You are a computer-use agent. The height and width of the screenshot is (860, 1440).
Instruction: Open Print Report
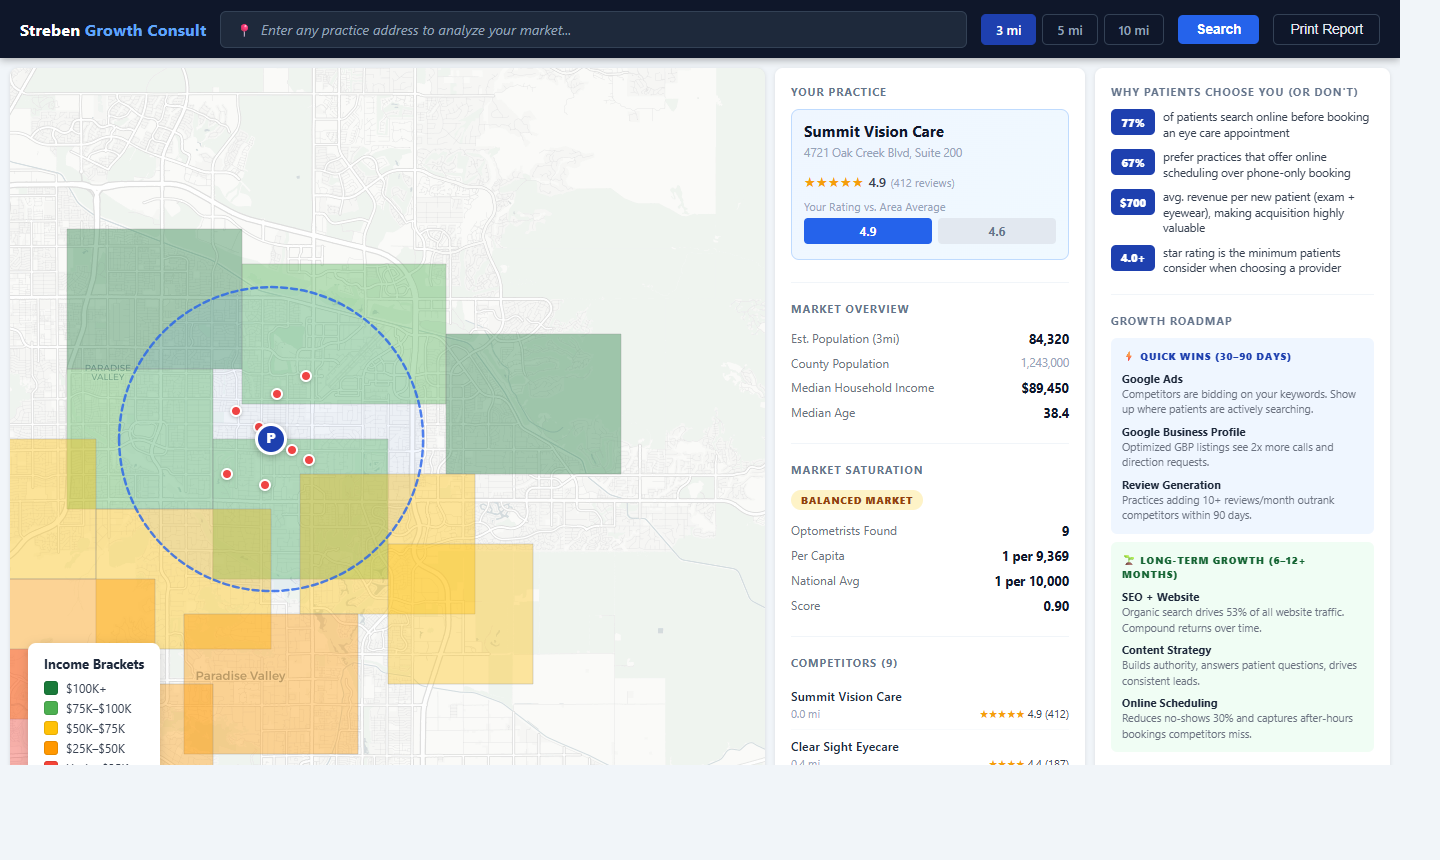click(x=1326, y=29)
